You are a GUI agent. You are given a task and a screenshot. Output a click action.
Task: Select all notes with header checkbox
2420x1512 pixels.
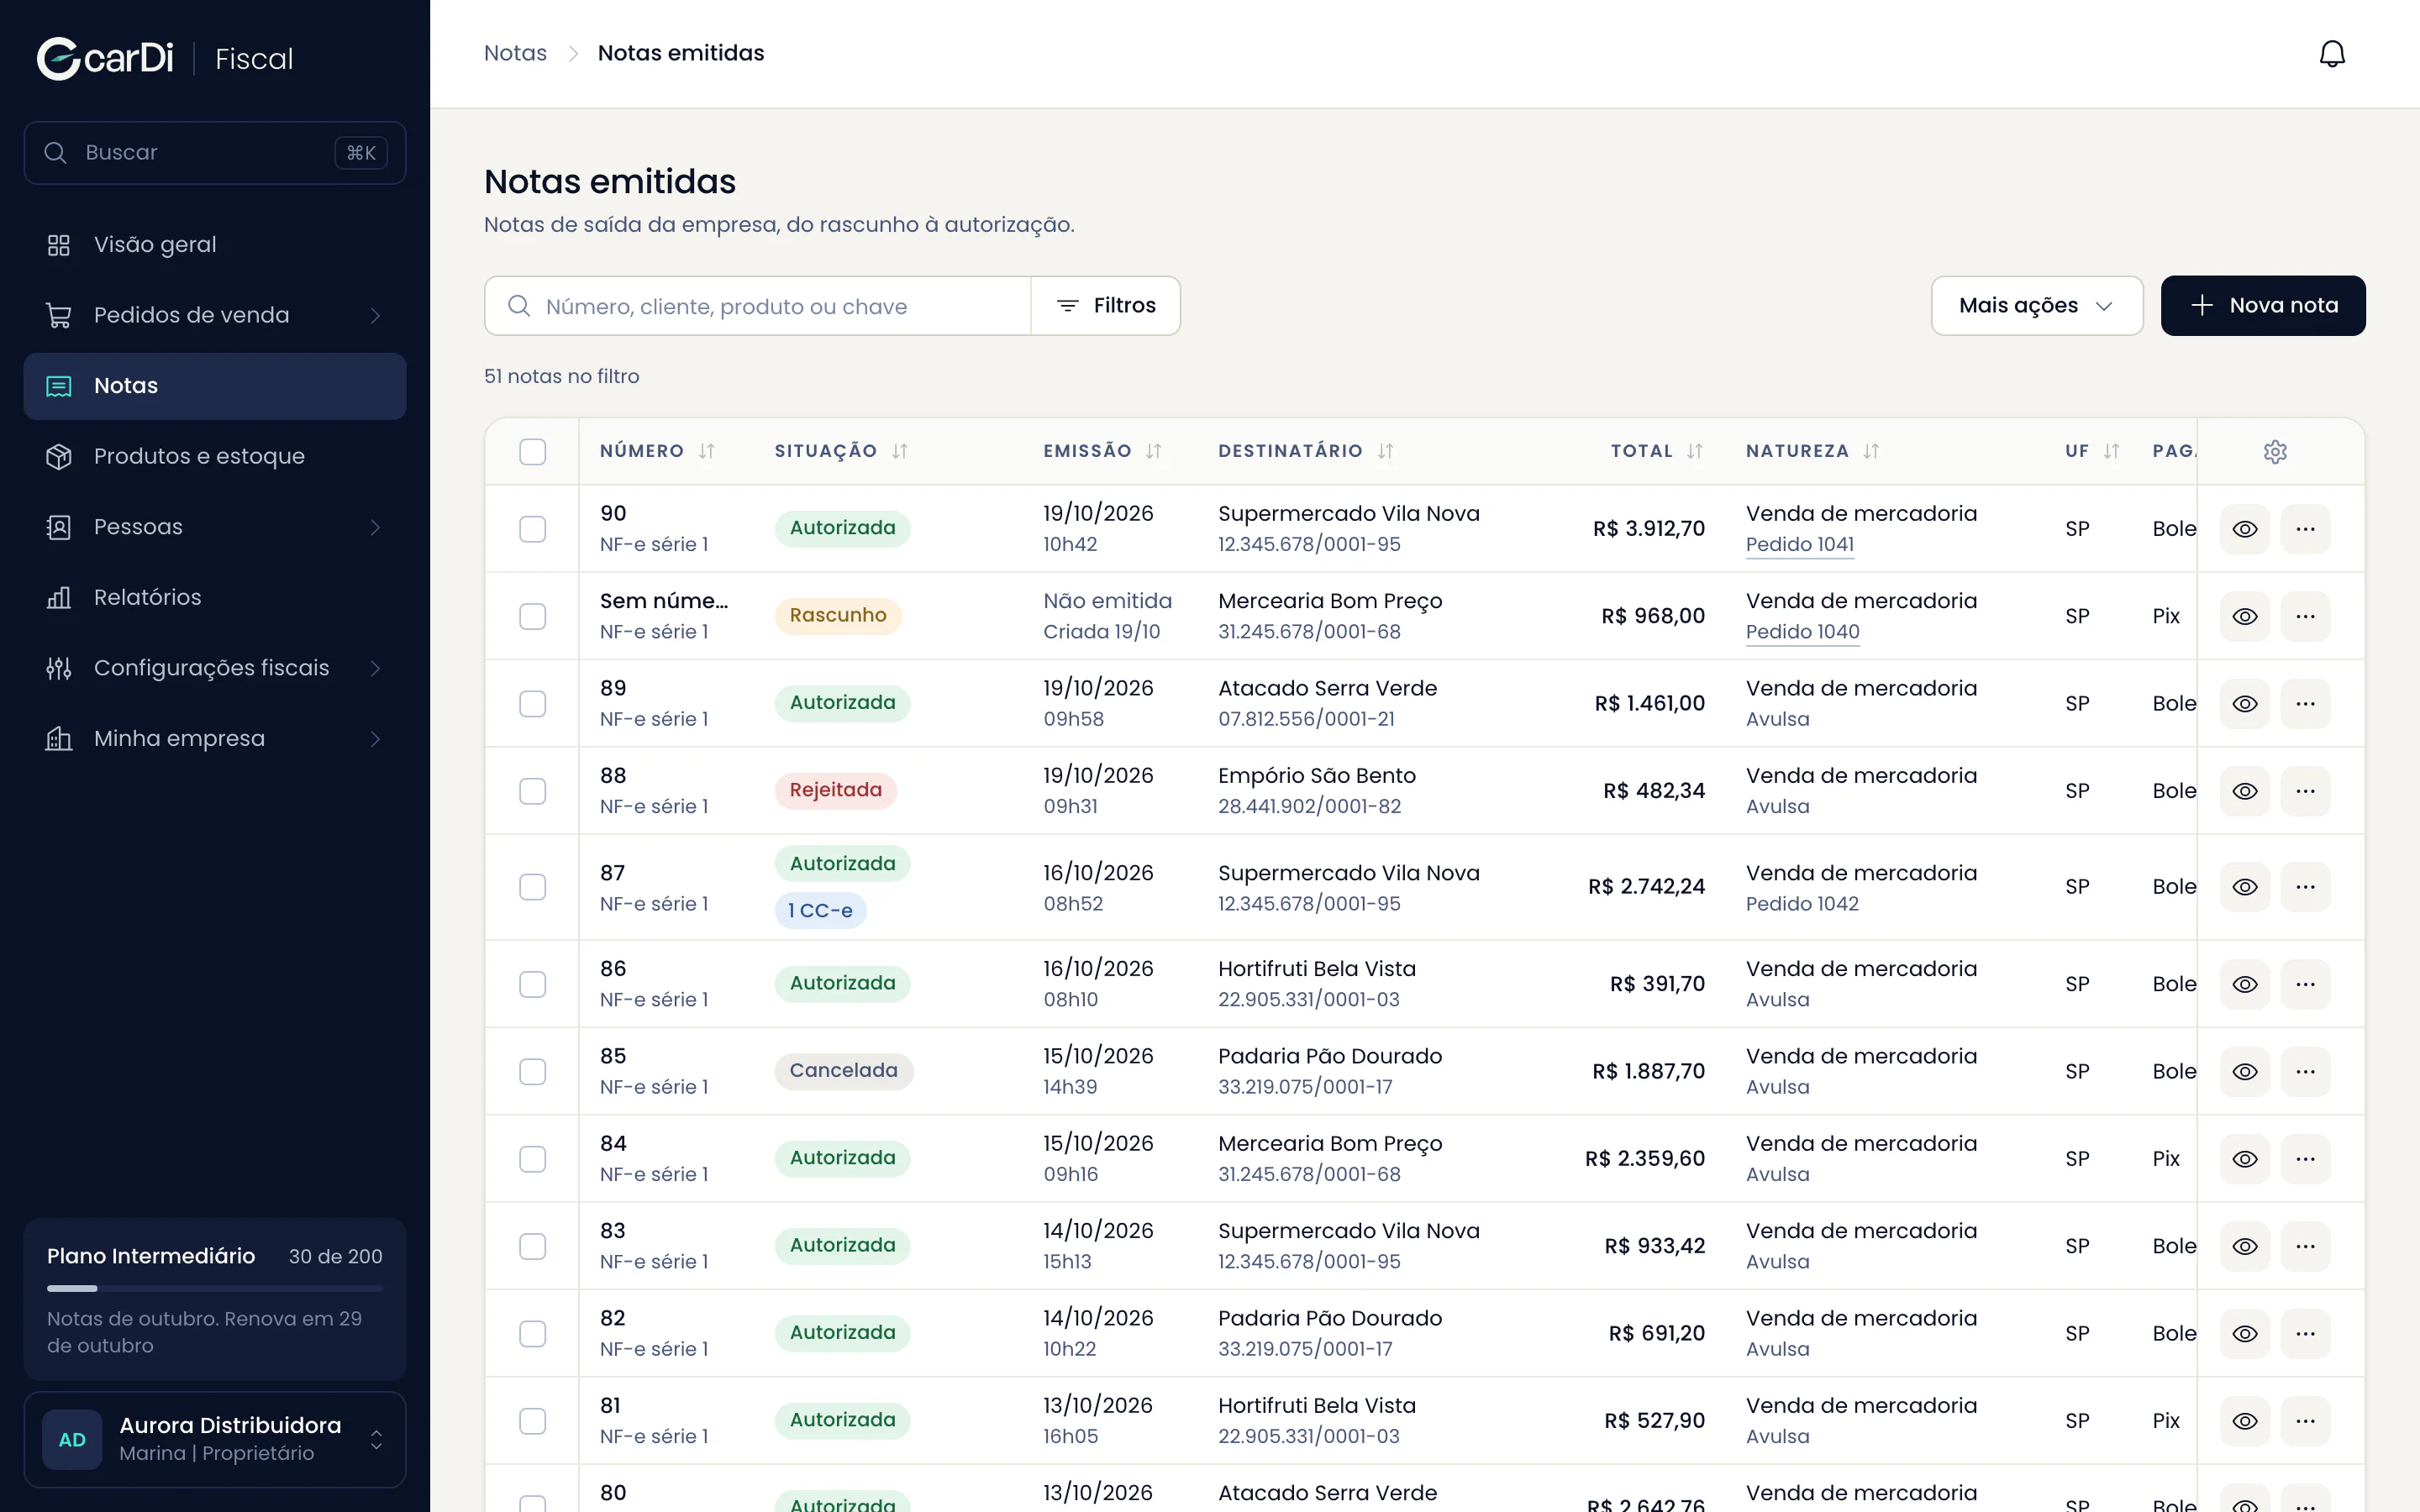[x=533, y=452]
